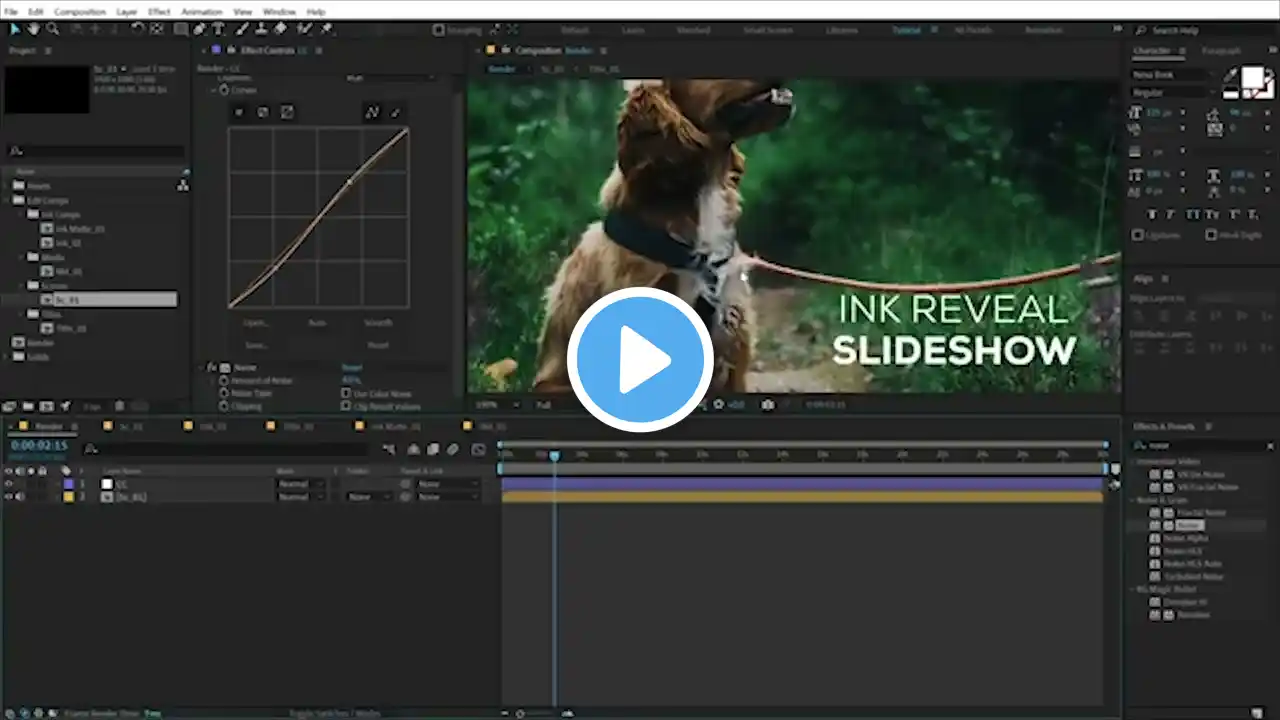Screen dimensions: 1280x720
Task: Click the Eraser tool icon
Action: click(280, 29)
